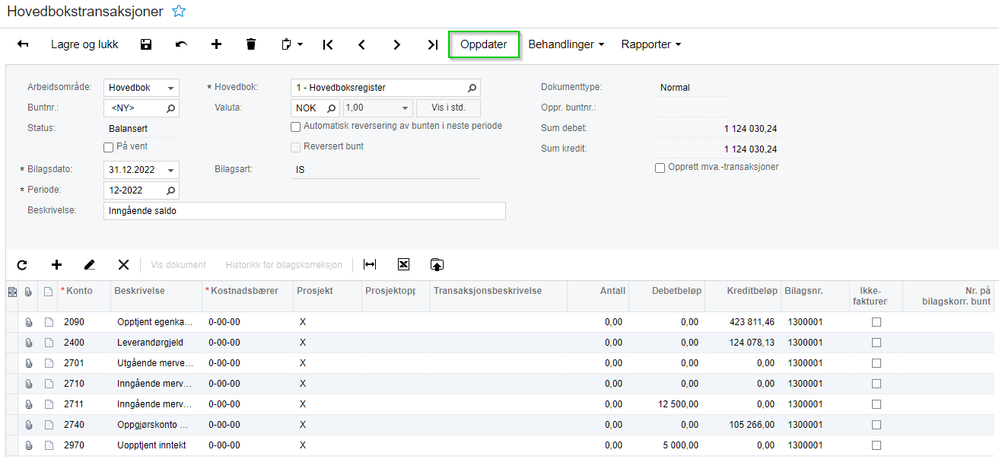This screenshot has width=999, height=457.
Task: Add Hovedbokstransaksjoner to favorites with star icon
Action: click(179, 11)
